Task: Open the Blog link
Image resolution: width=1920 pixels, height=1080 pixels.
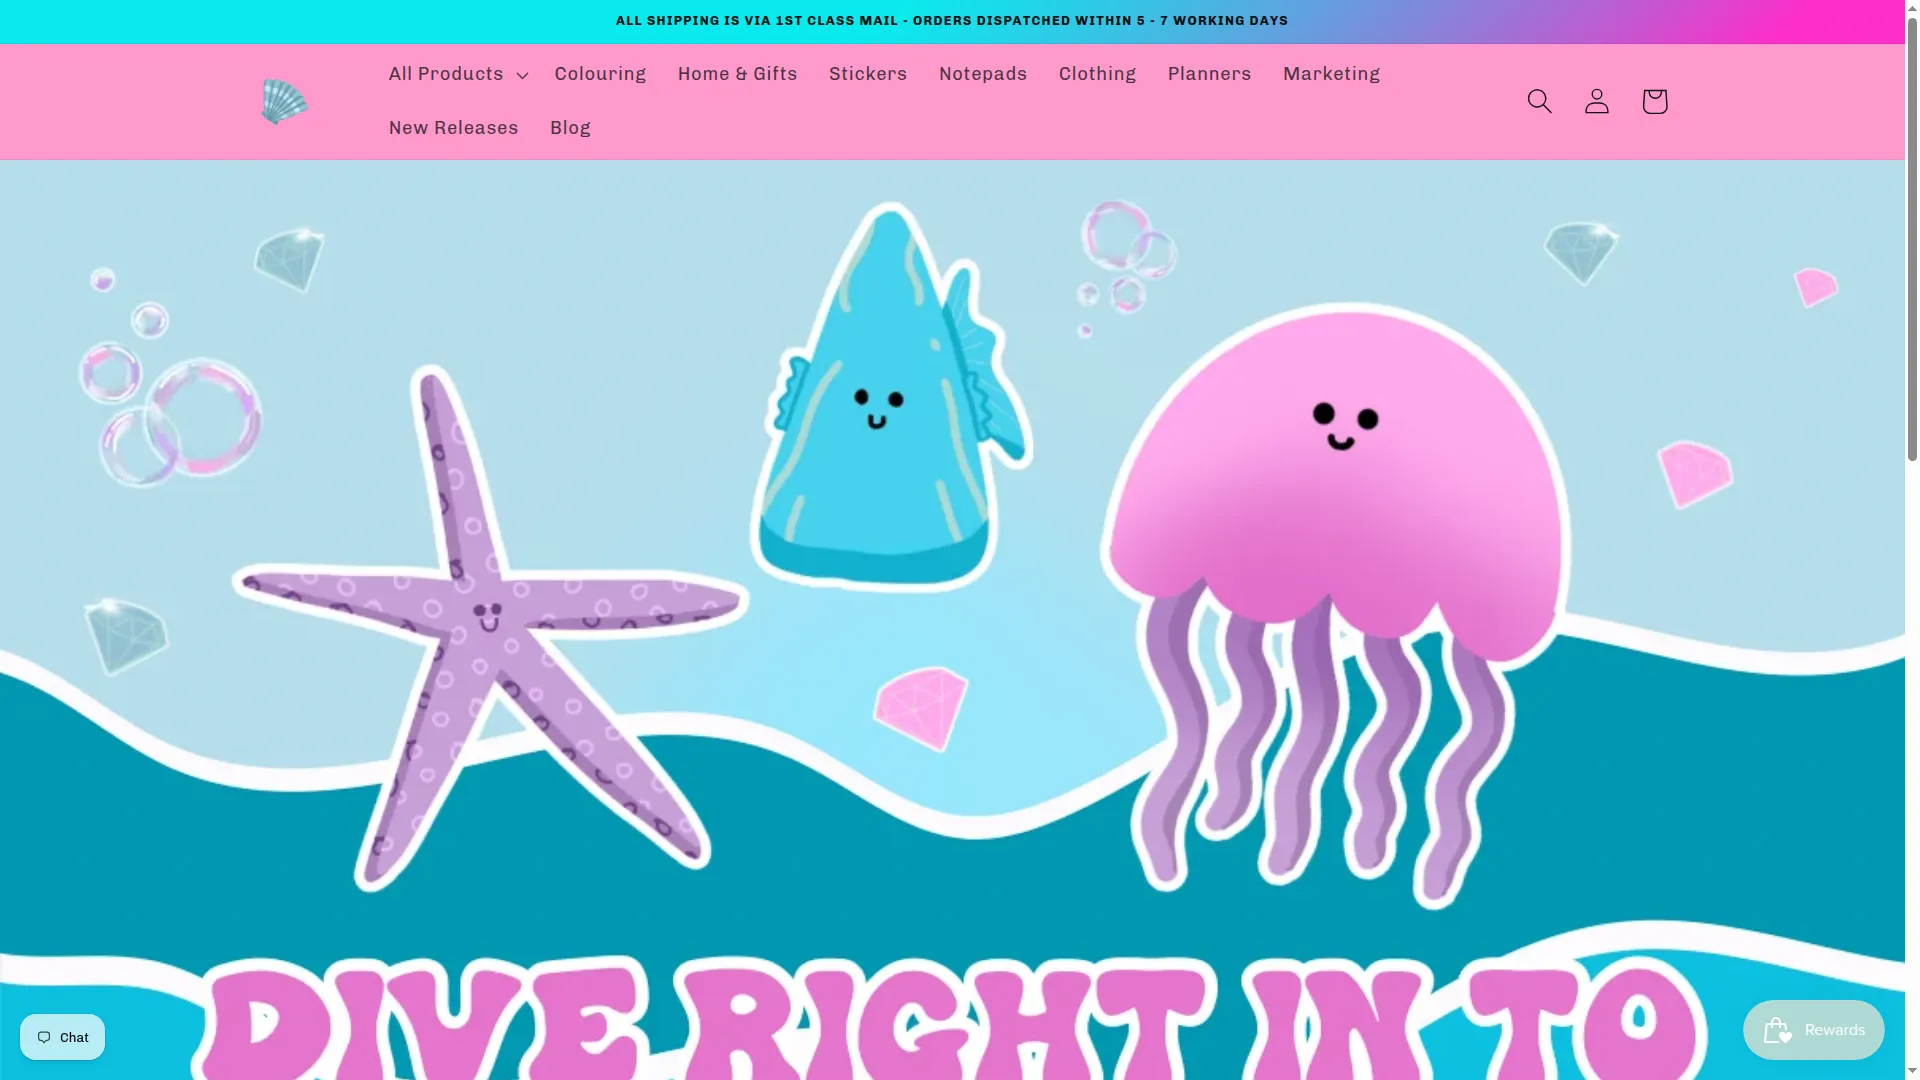Action: pos(570,128)
